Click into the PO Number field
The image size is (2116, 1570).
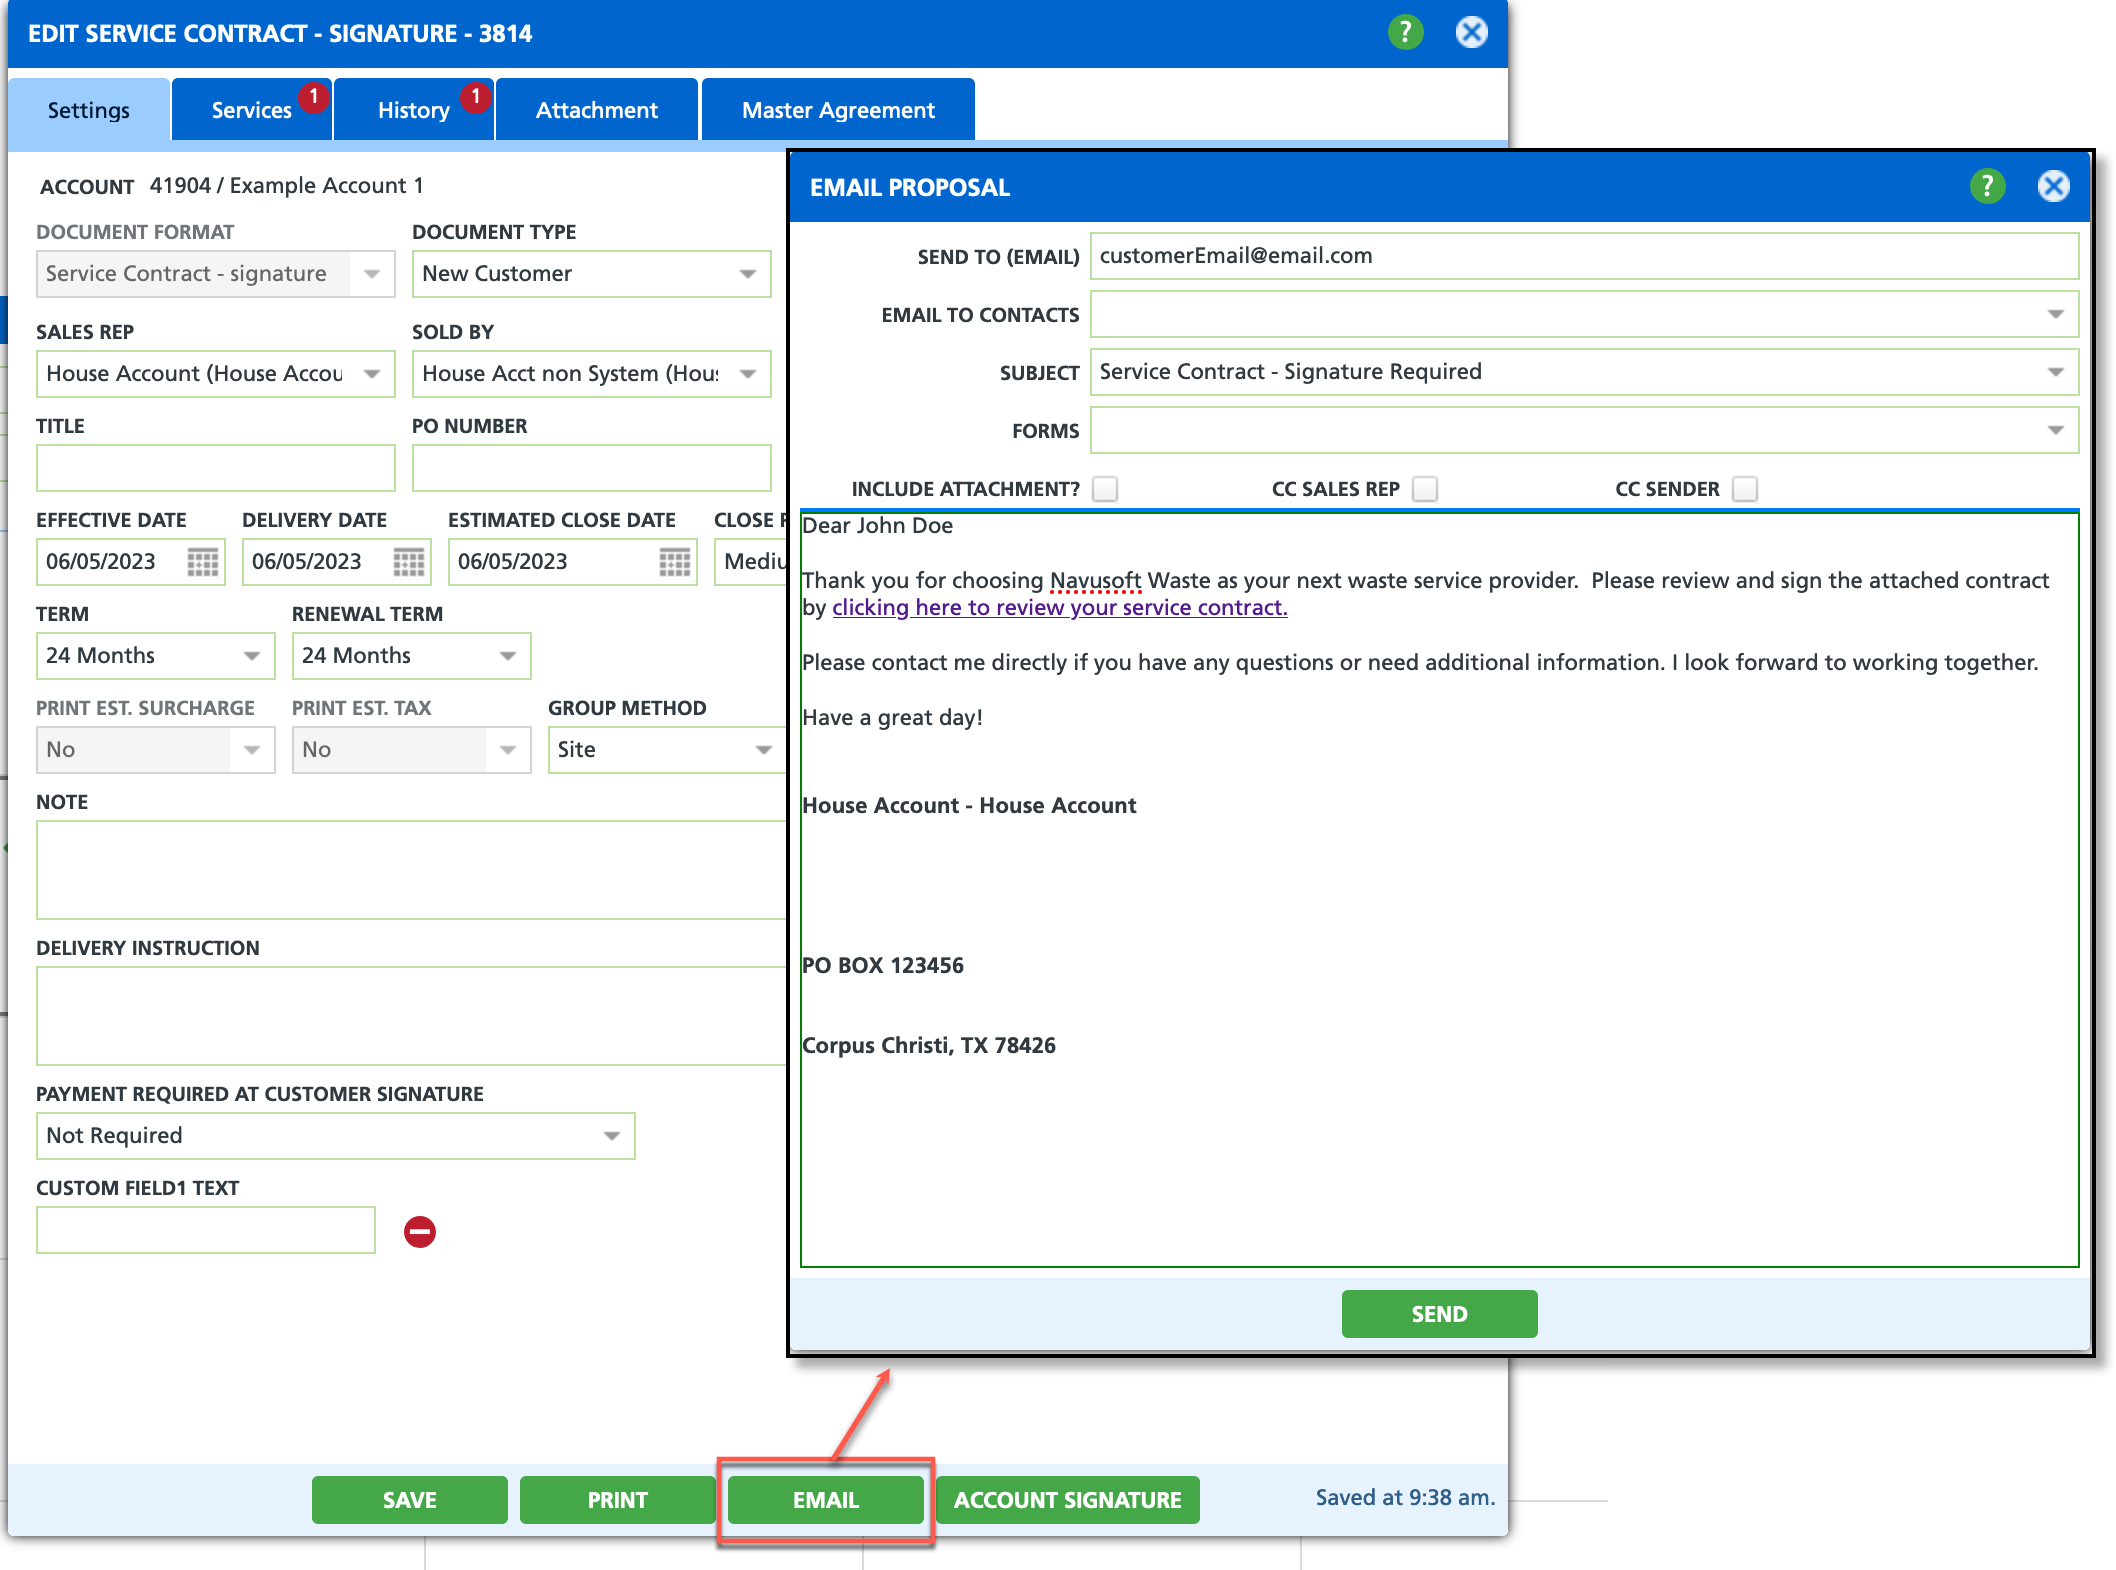pos(591,468)
